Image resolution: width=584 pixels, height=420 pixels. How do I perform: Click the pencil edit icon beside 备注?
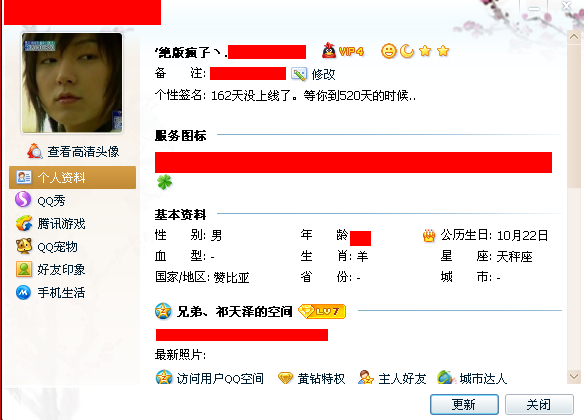point(299,74)
